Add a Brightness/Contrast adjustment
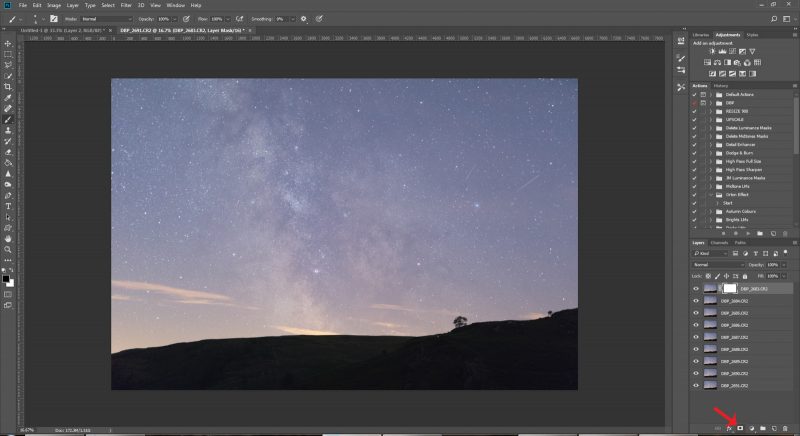This screenshot has width=800, height=436. [712, 52]
